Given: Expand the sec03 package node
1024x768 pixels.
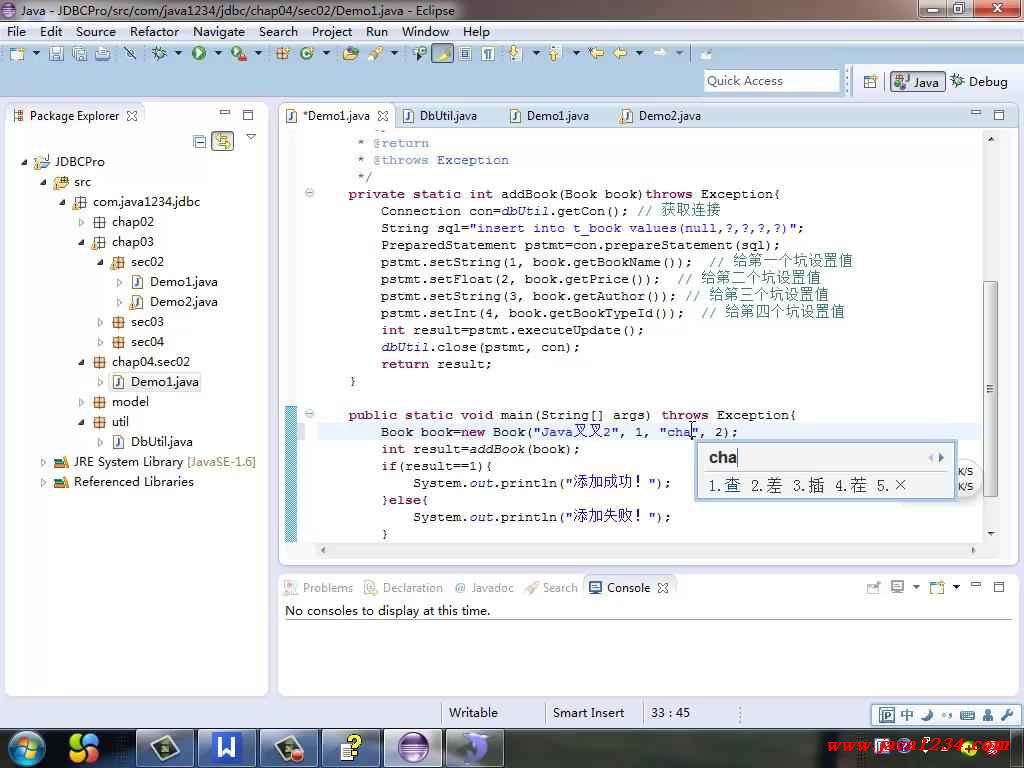Looking at the screenshot, I should (x=100, y=322).
